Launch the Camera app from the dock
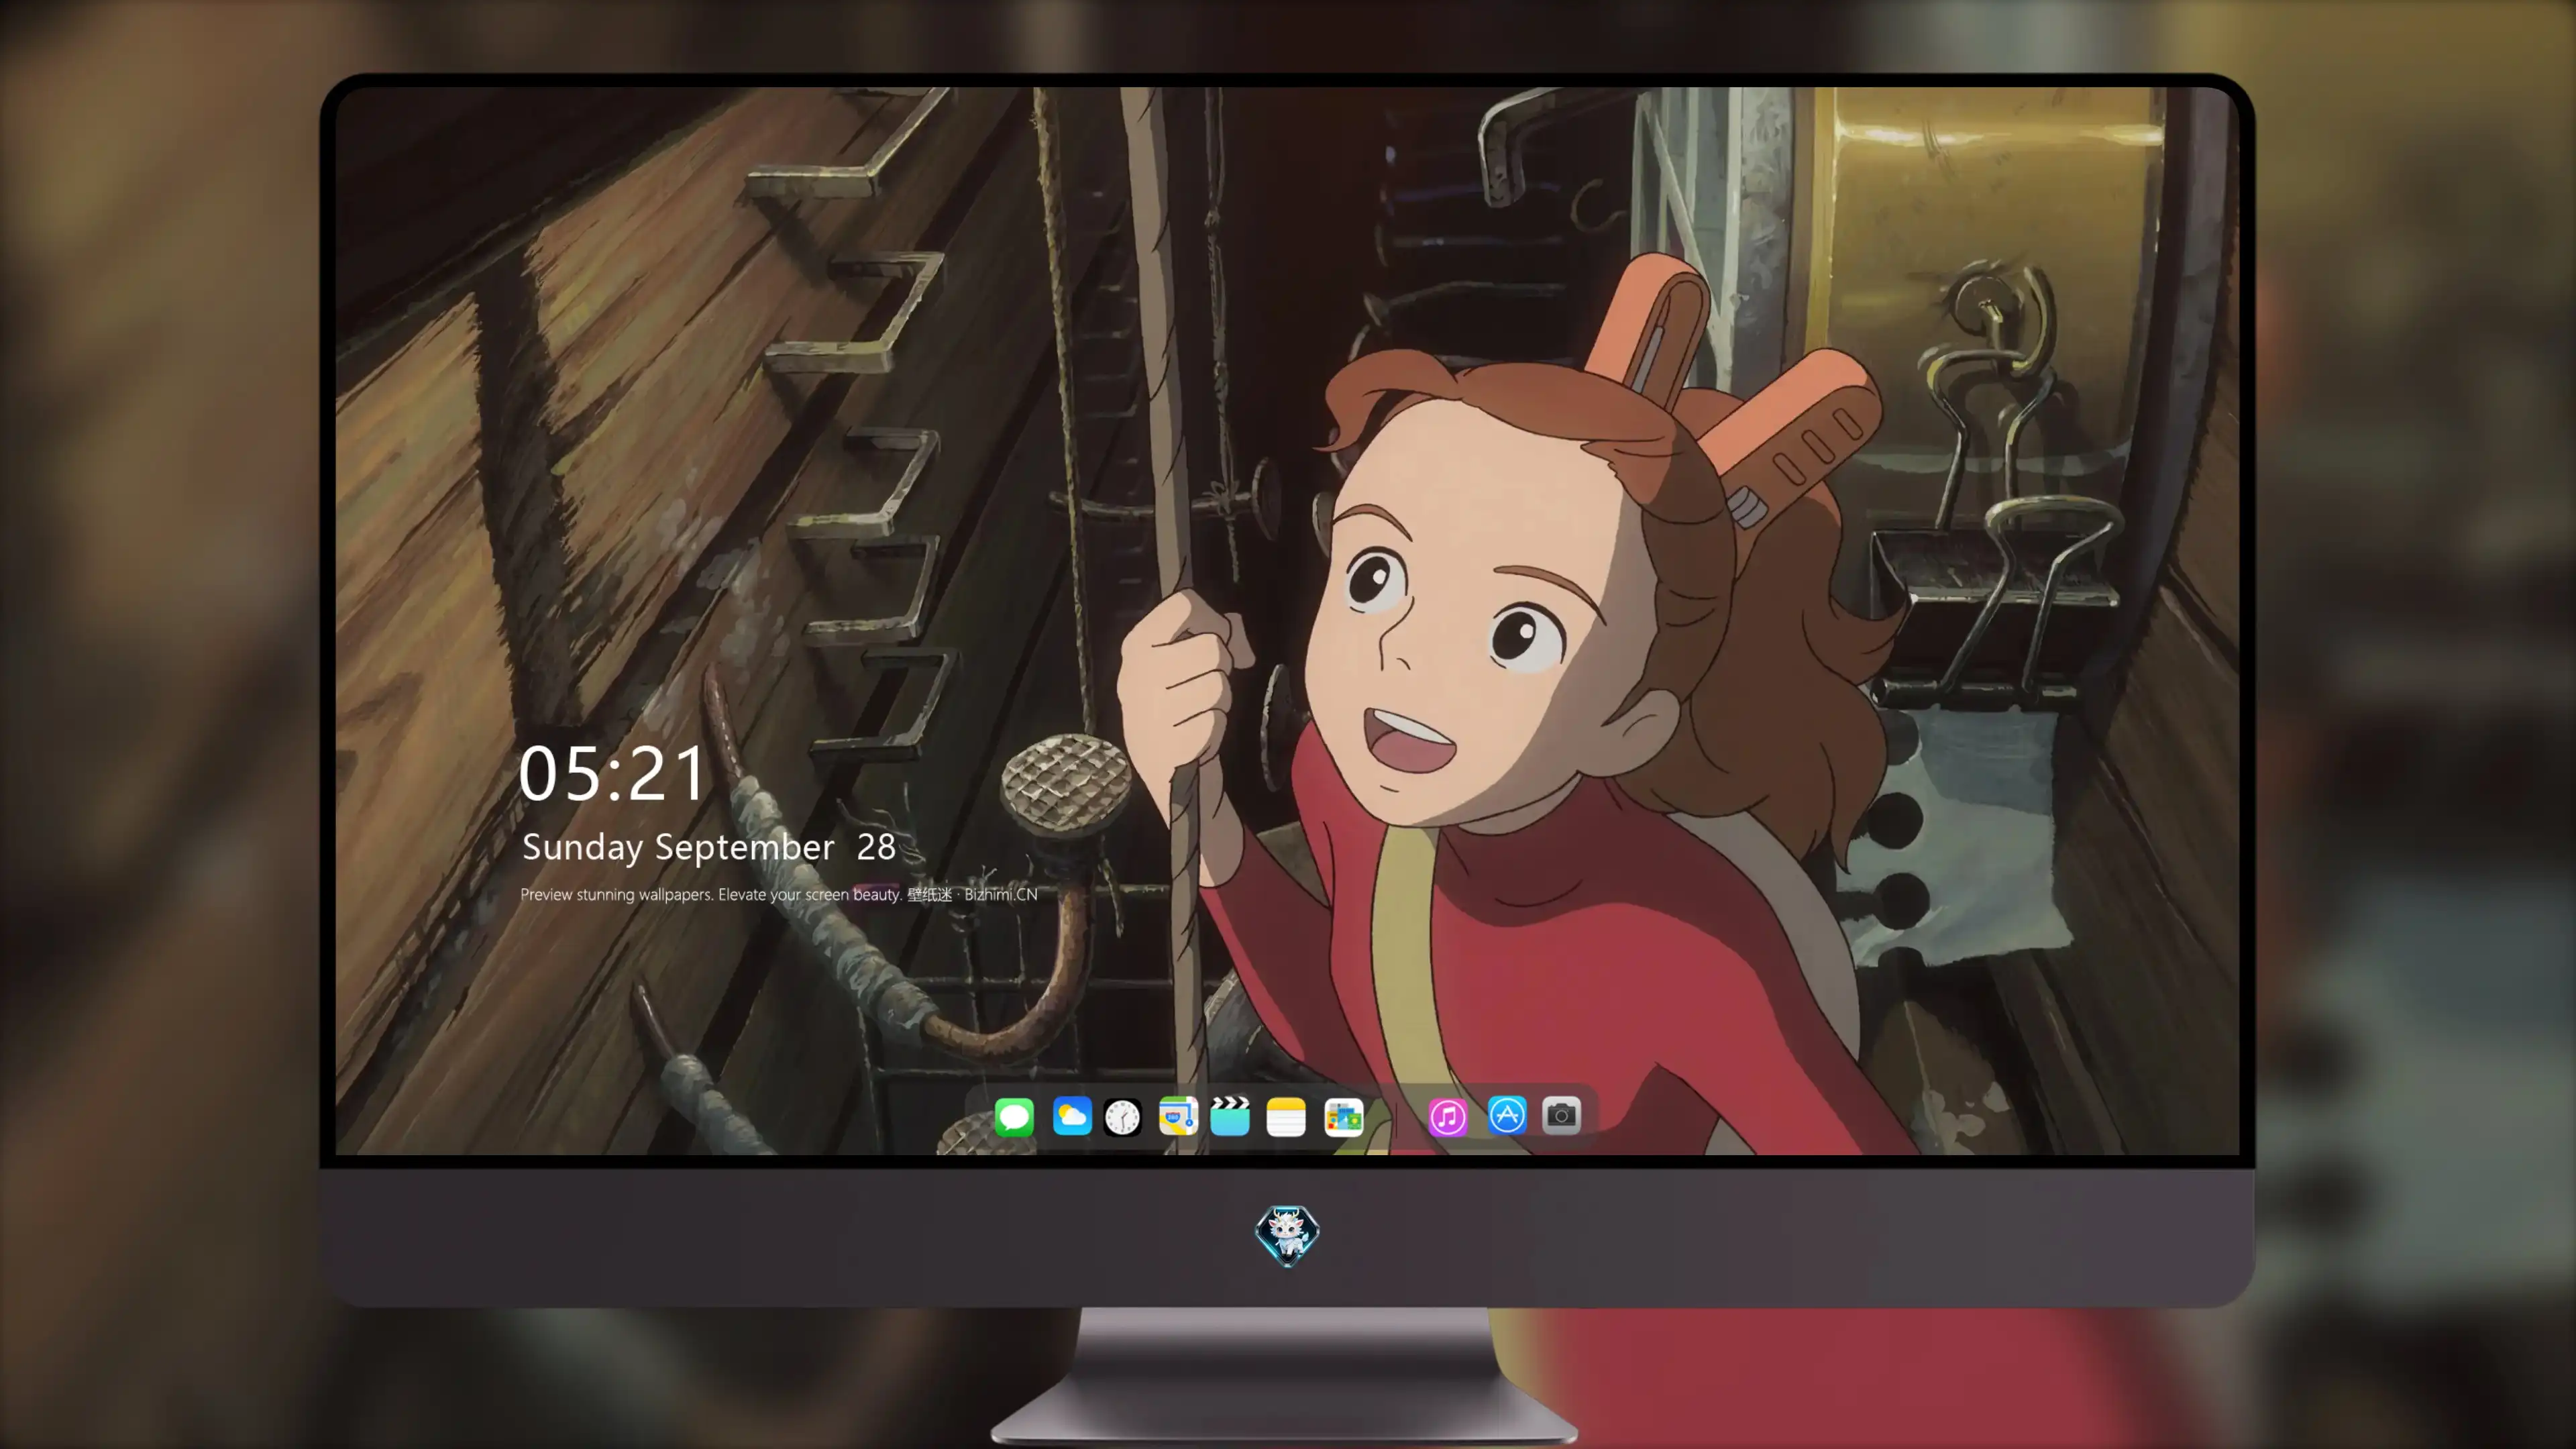2576x1449 pixels. click(1561, 1116)
